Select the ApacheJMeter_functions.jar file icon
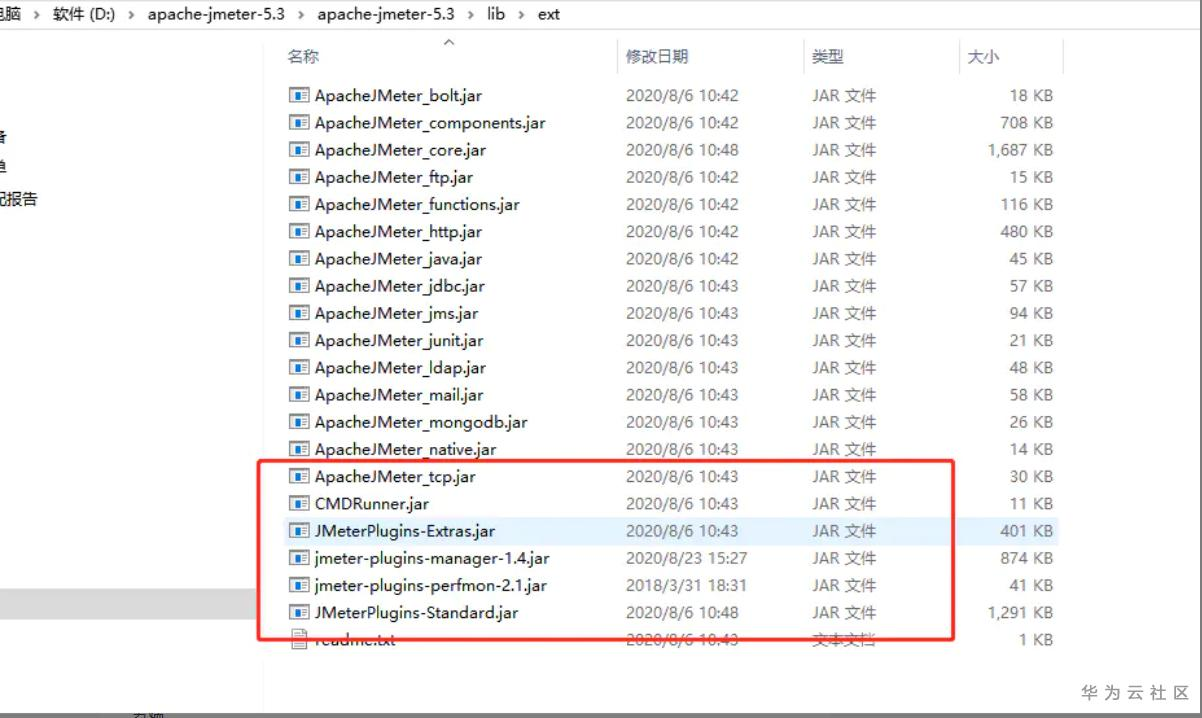The height and width of the screenshot is (718, 1202). pos(298,204)
